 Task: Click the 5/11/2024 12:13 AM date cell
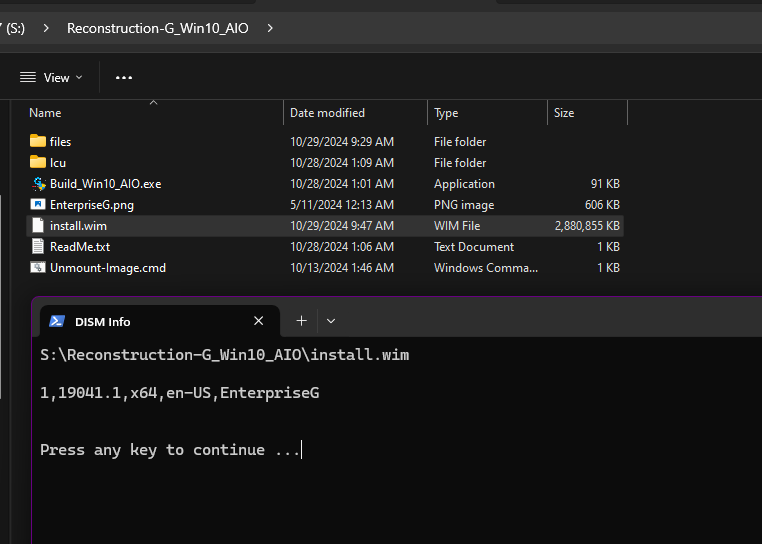tap(342, 205)
